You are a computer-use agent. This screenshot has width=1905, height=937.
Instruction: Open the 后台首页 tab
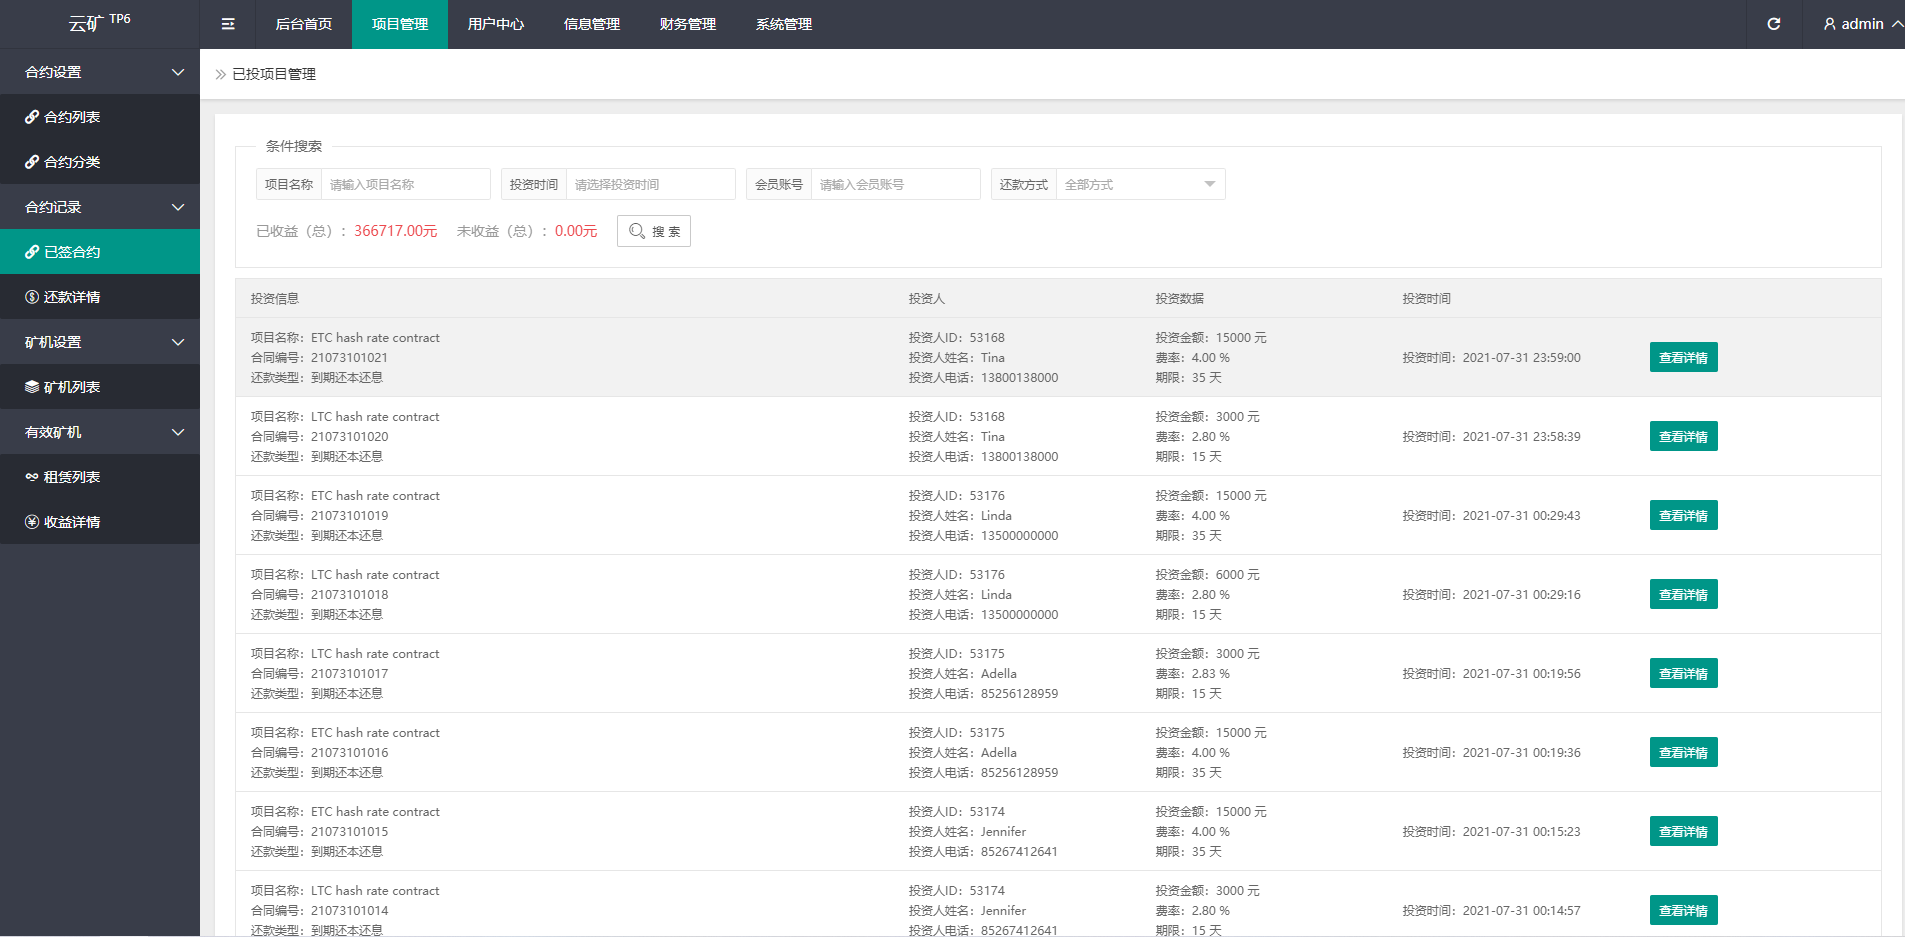pyautogui.click(x=304, y=24)
